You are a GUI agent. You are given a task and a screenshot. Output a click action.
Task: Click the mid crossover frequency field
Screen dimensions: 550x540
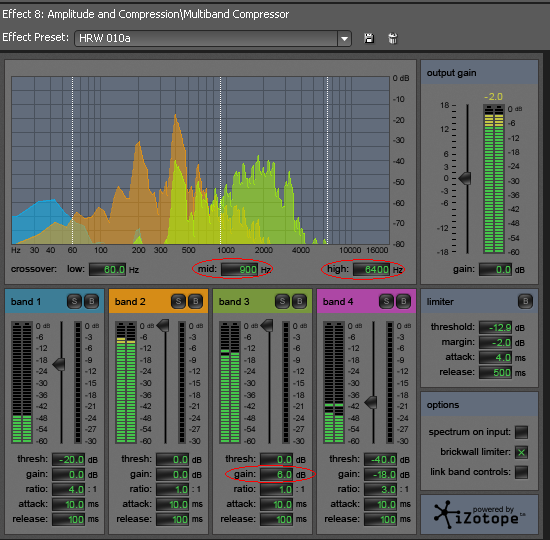click(x=240, y=269)
